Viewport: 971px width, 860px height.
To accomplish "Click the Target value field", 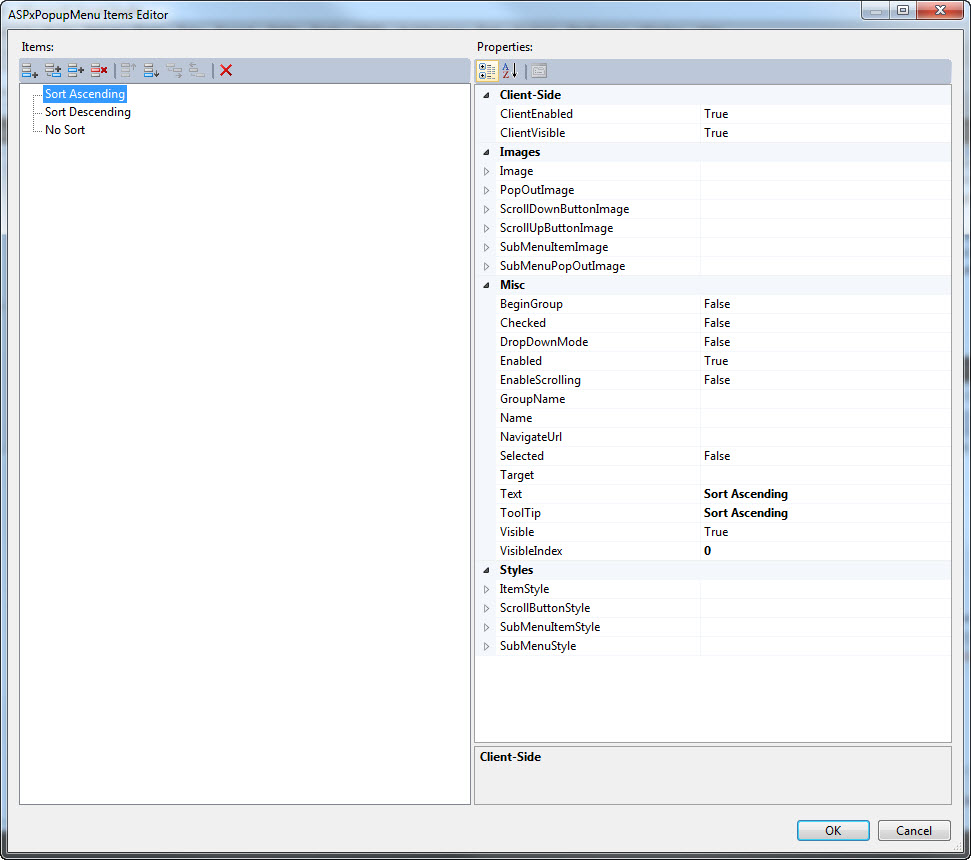I will click(825, 475).
